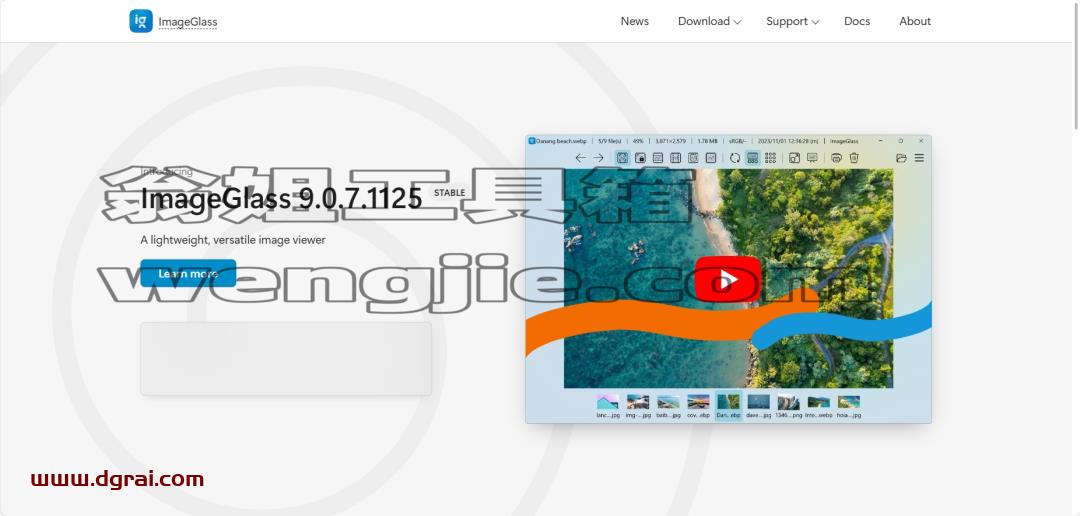This screenshot has width=1080, height=516.
Task: Toggle the lock zoom ratio icon
Action: 640,158
